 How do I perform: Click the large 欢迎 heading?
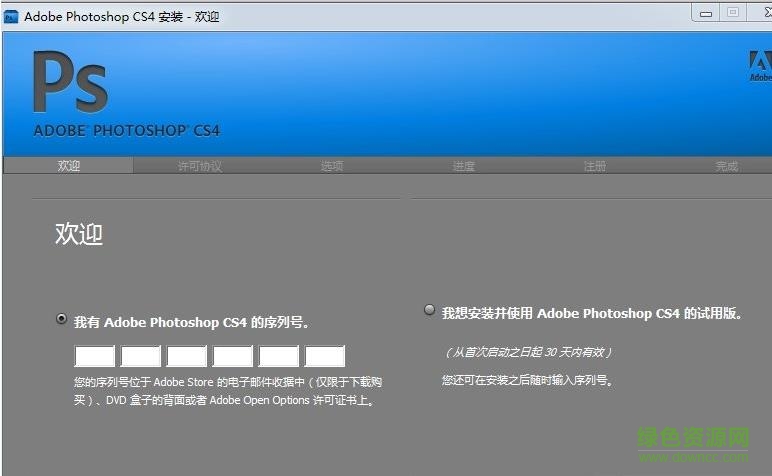(x=79, y=233)
